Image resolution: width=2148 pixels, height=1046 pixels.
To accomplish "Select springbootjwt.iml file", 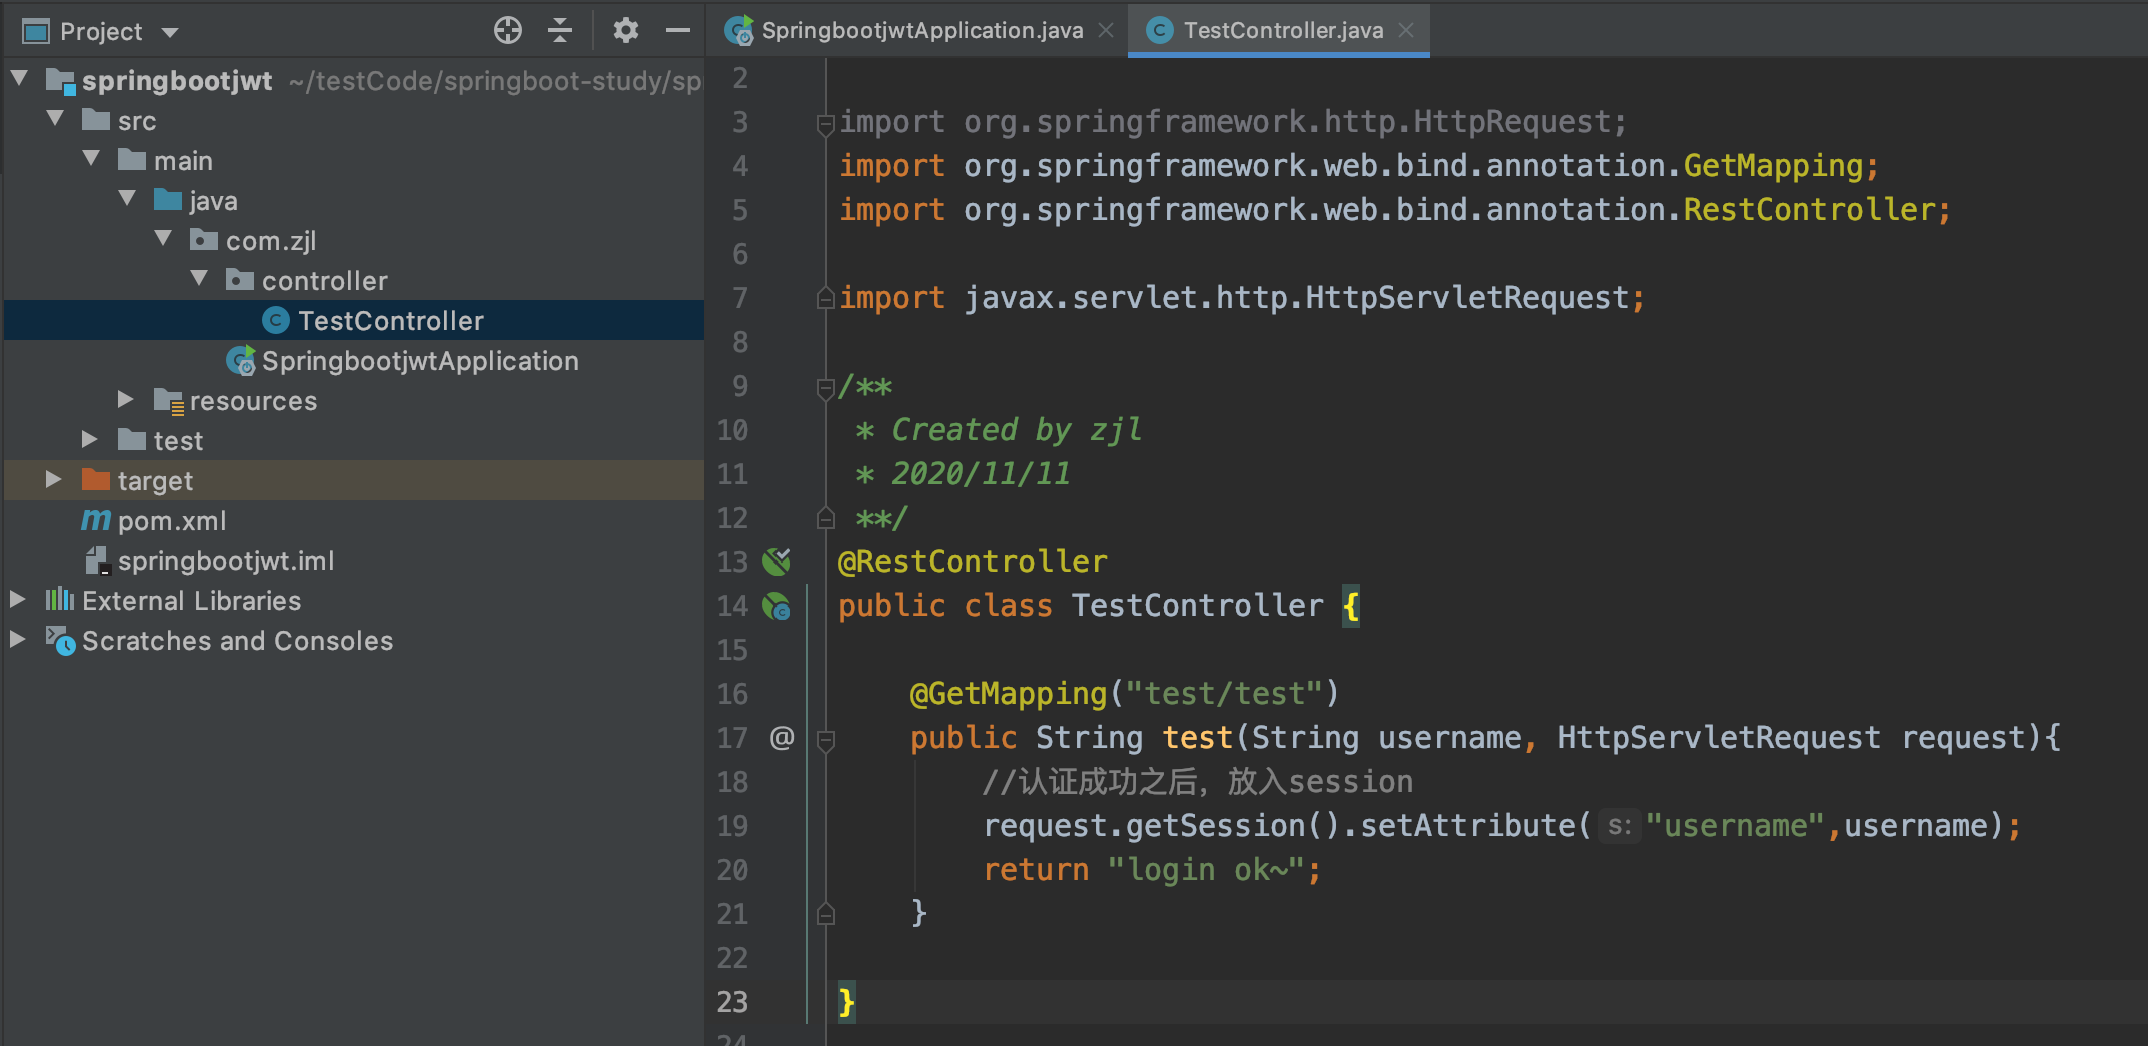I will point(226,560).
